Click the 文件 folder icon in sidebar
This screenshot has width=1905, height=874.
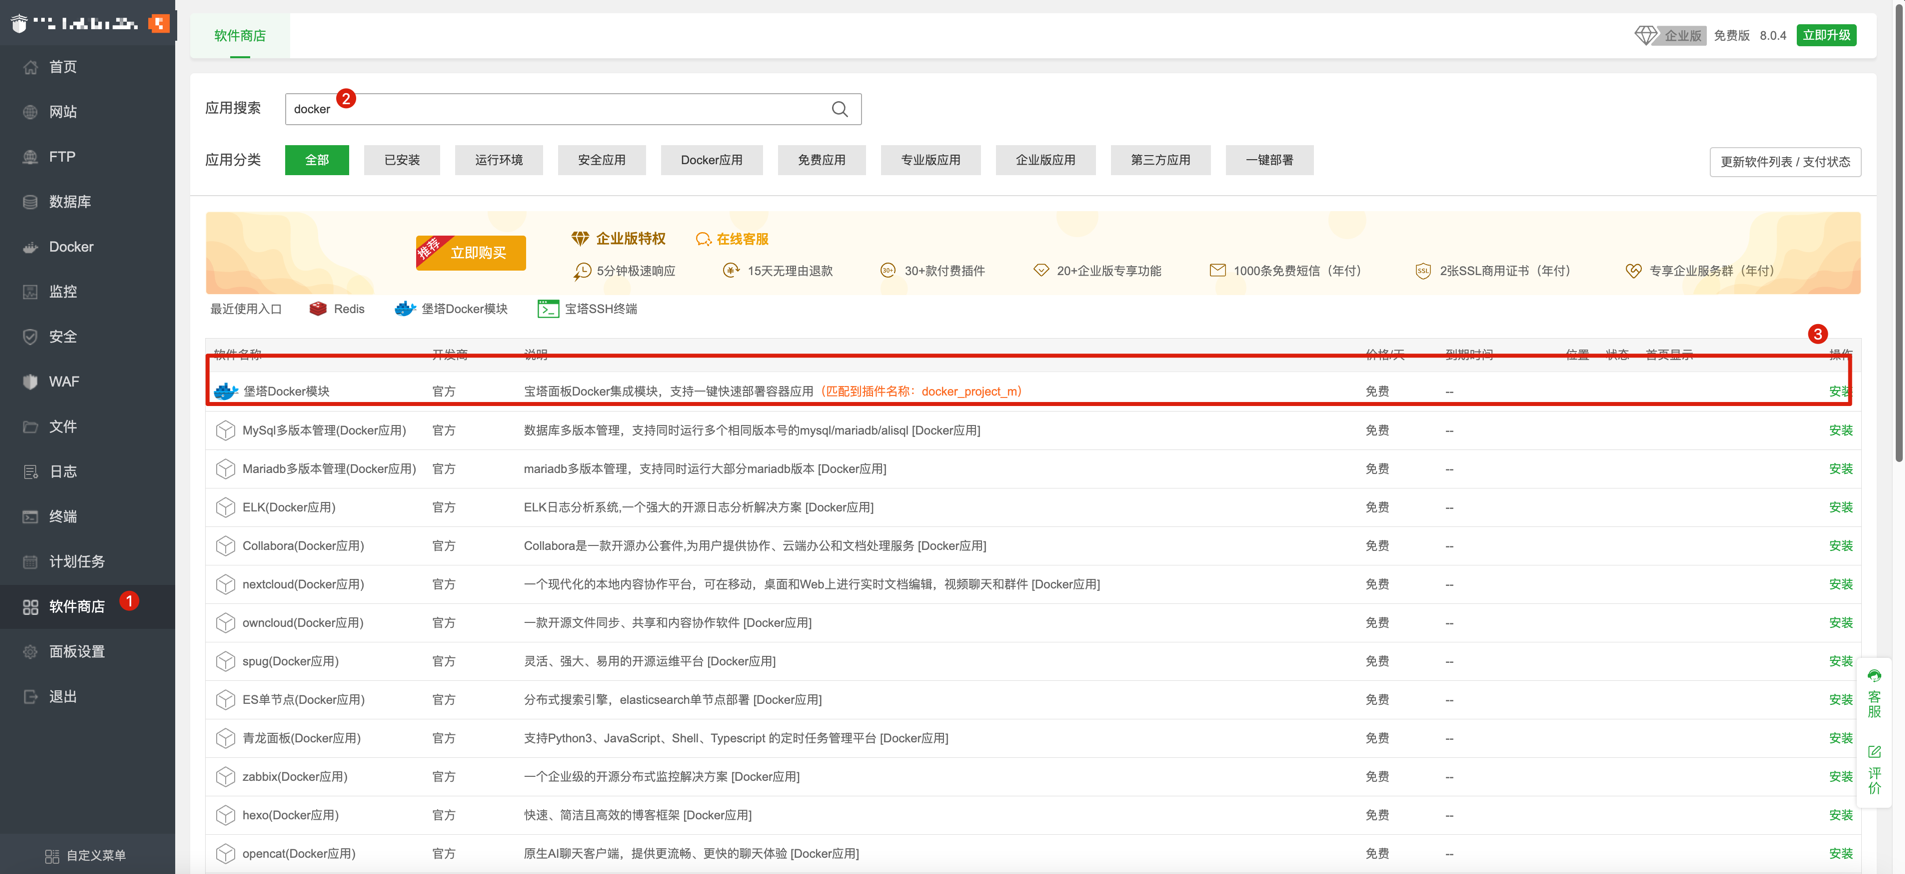click(x=30, y=427)
